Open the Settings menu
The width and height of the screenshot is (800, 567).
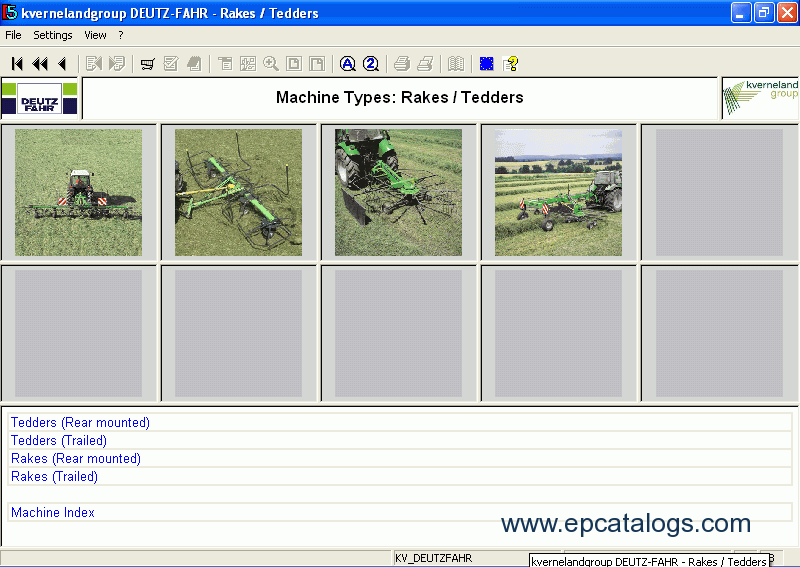(53, 35)
